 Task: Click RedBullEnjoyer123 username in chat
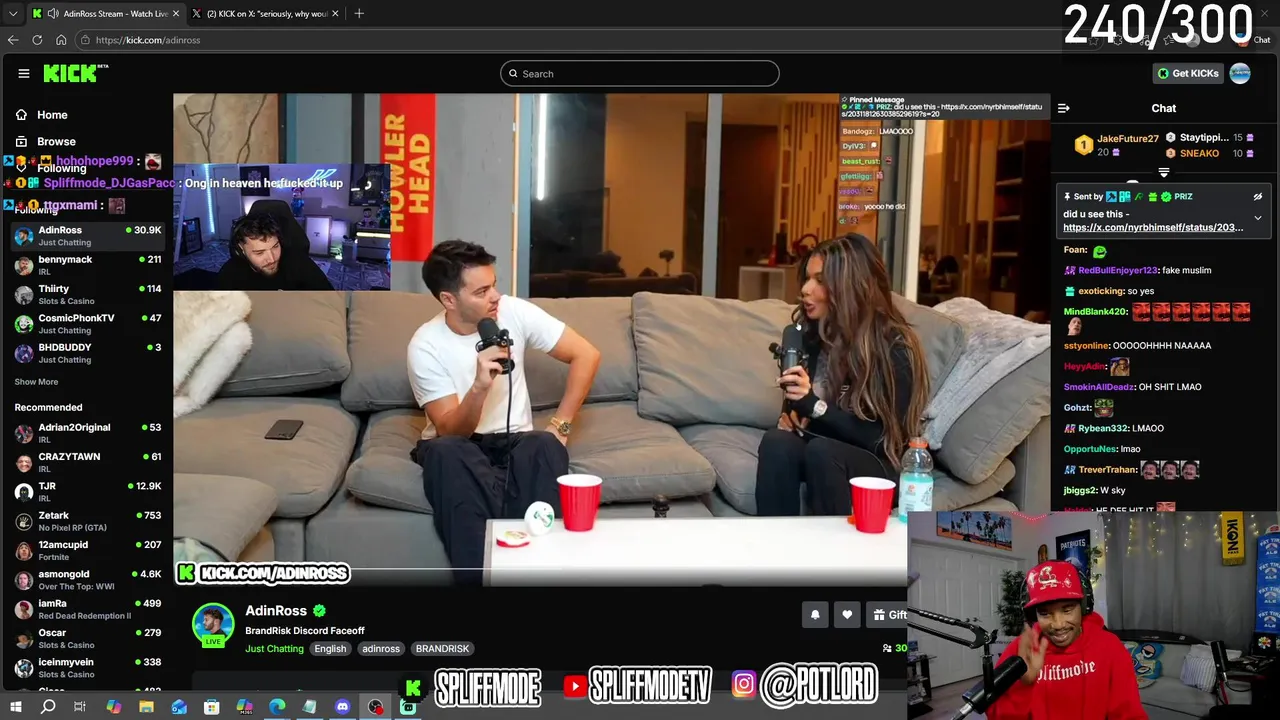(1118, 270)
